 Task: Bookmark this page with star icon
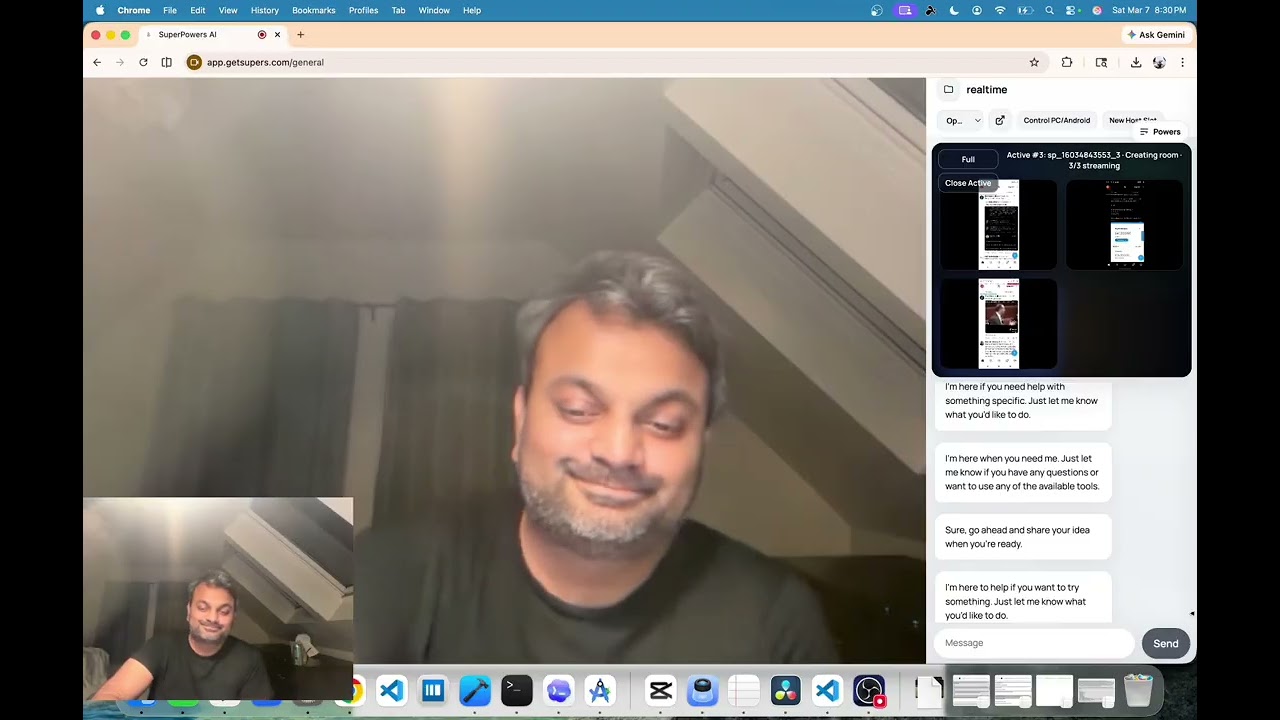[x=1034, y=62]
